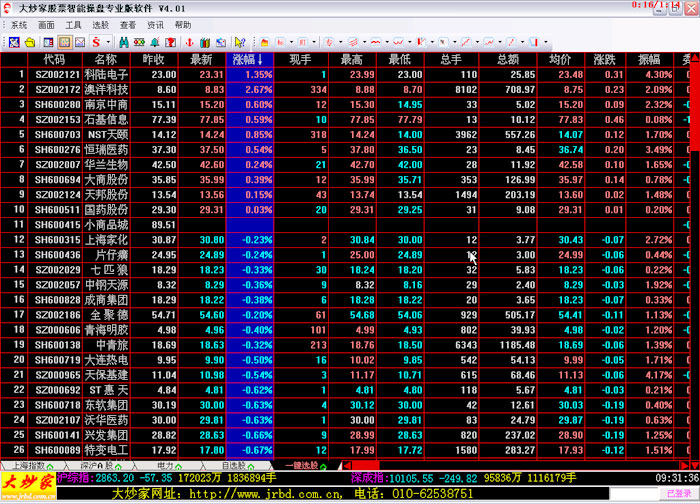
Task: Select stock code SH600138 中青旅
Action: point(58,345)
